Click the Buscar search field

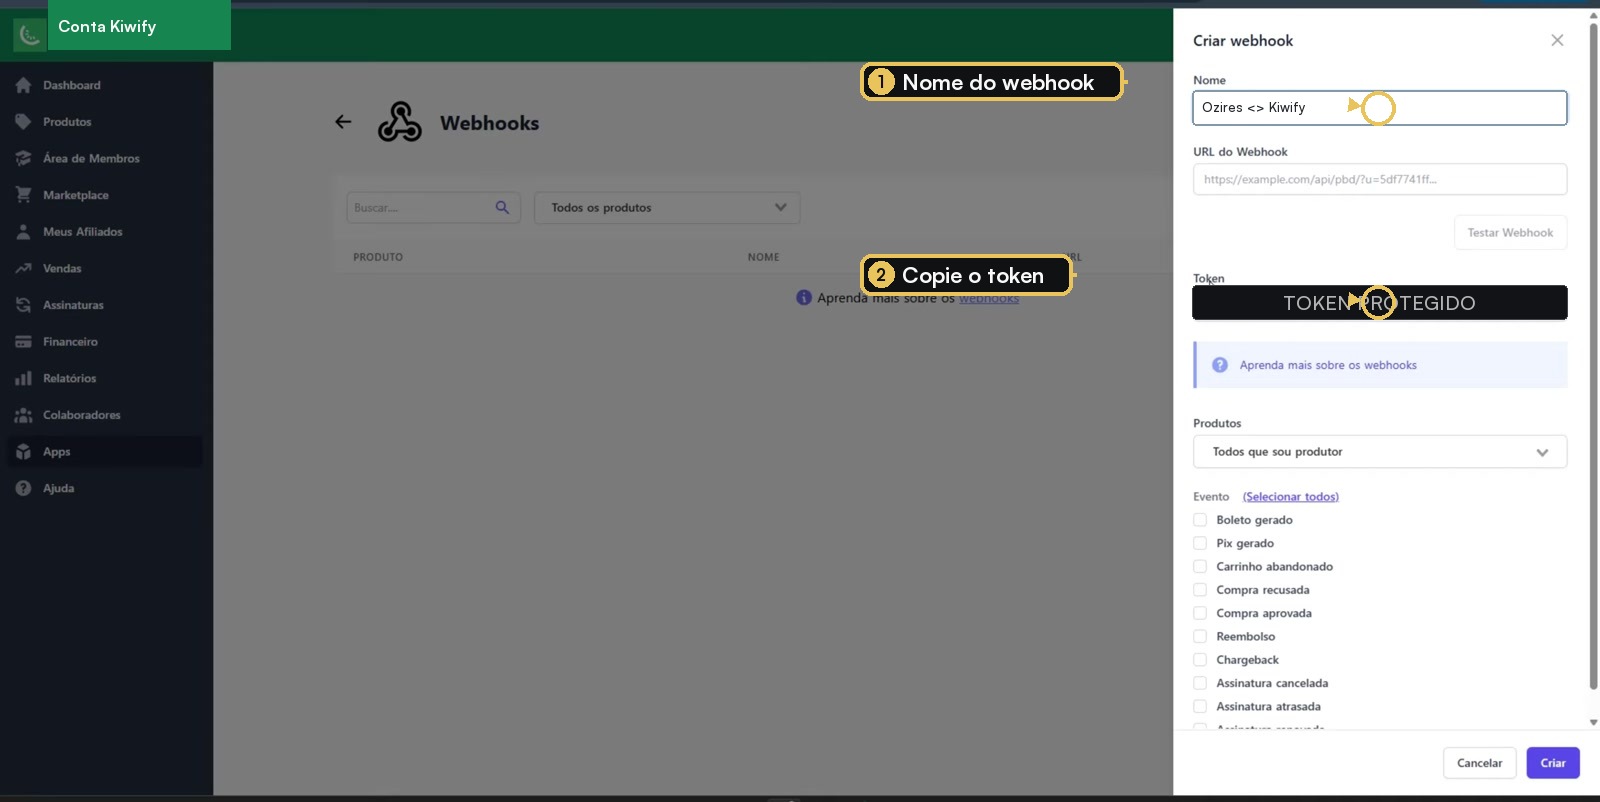[433, 207]
